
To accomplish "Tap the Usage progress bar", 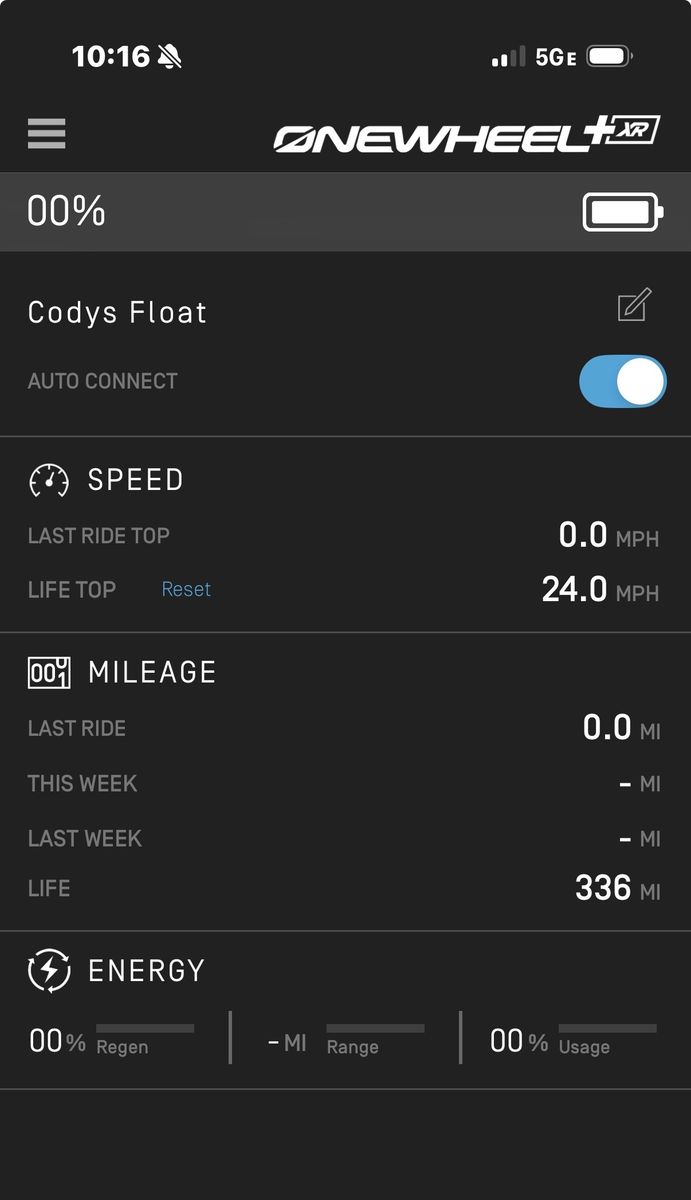I will [607, 1028].
